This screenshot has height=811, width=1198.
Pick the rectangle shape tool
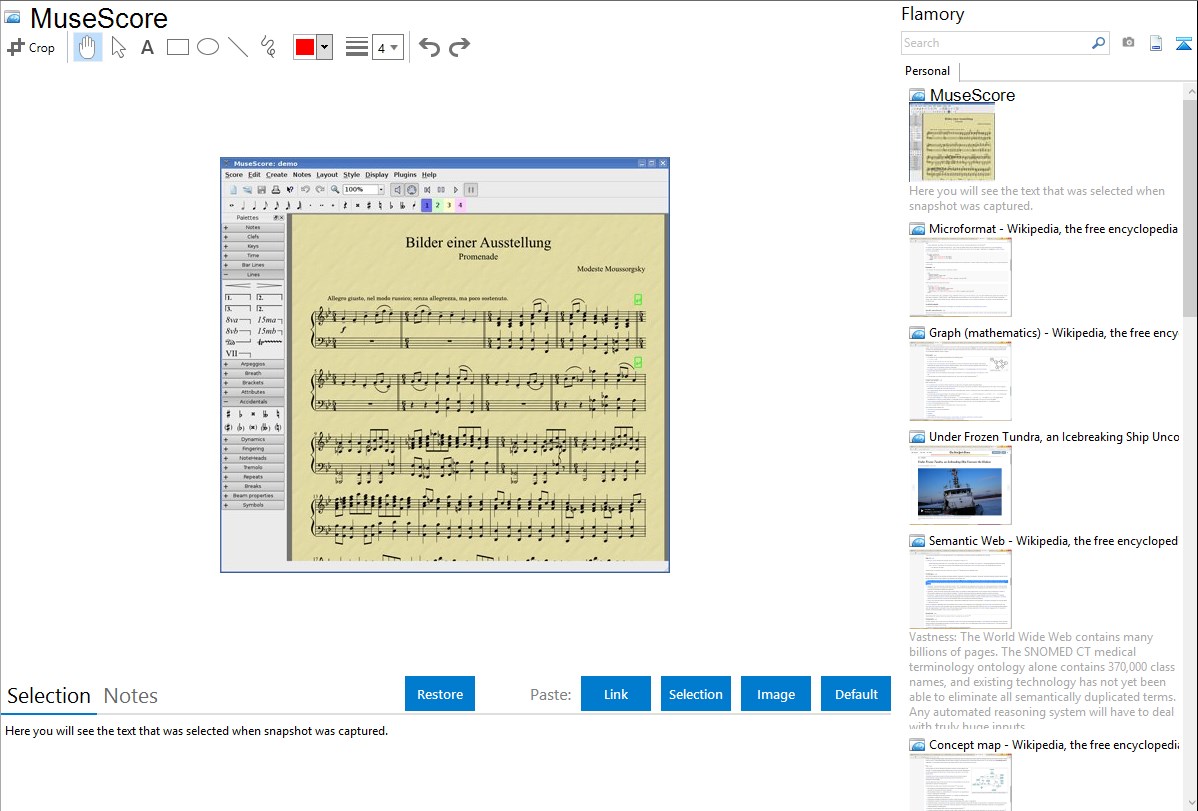178,47
